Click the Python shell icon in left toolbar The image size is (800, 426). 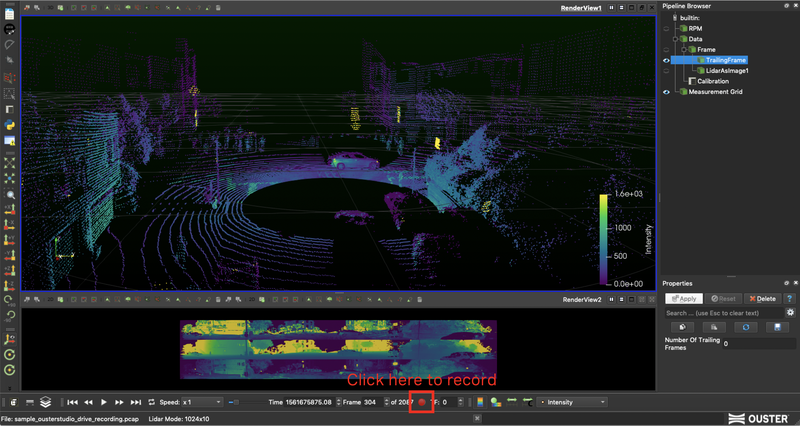(9, 124)
